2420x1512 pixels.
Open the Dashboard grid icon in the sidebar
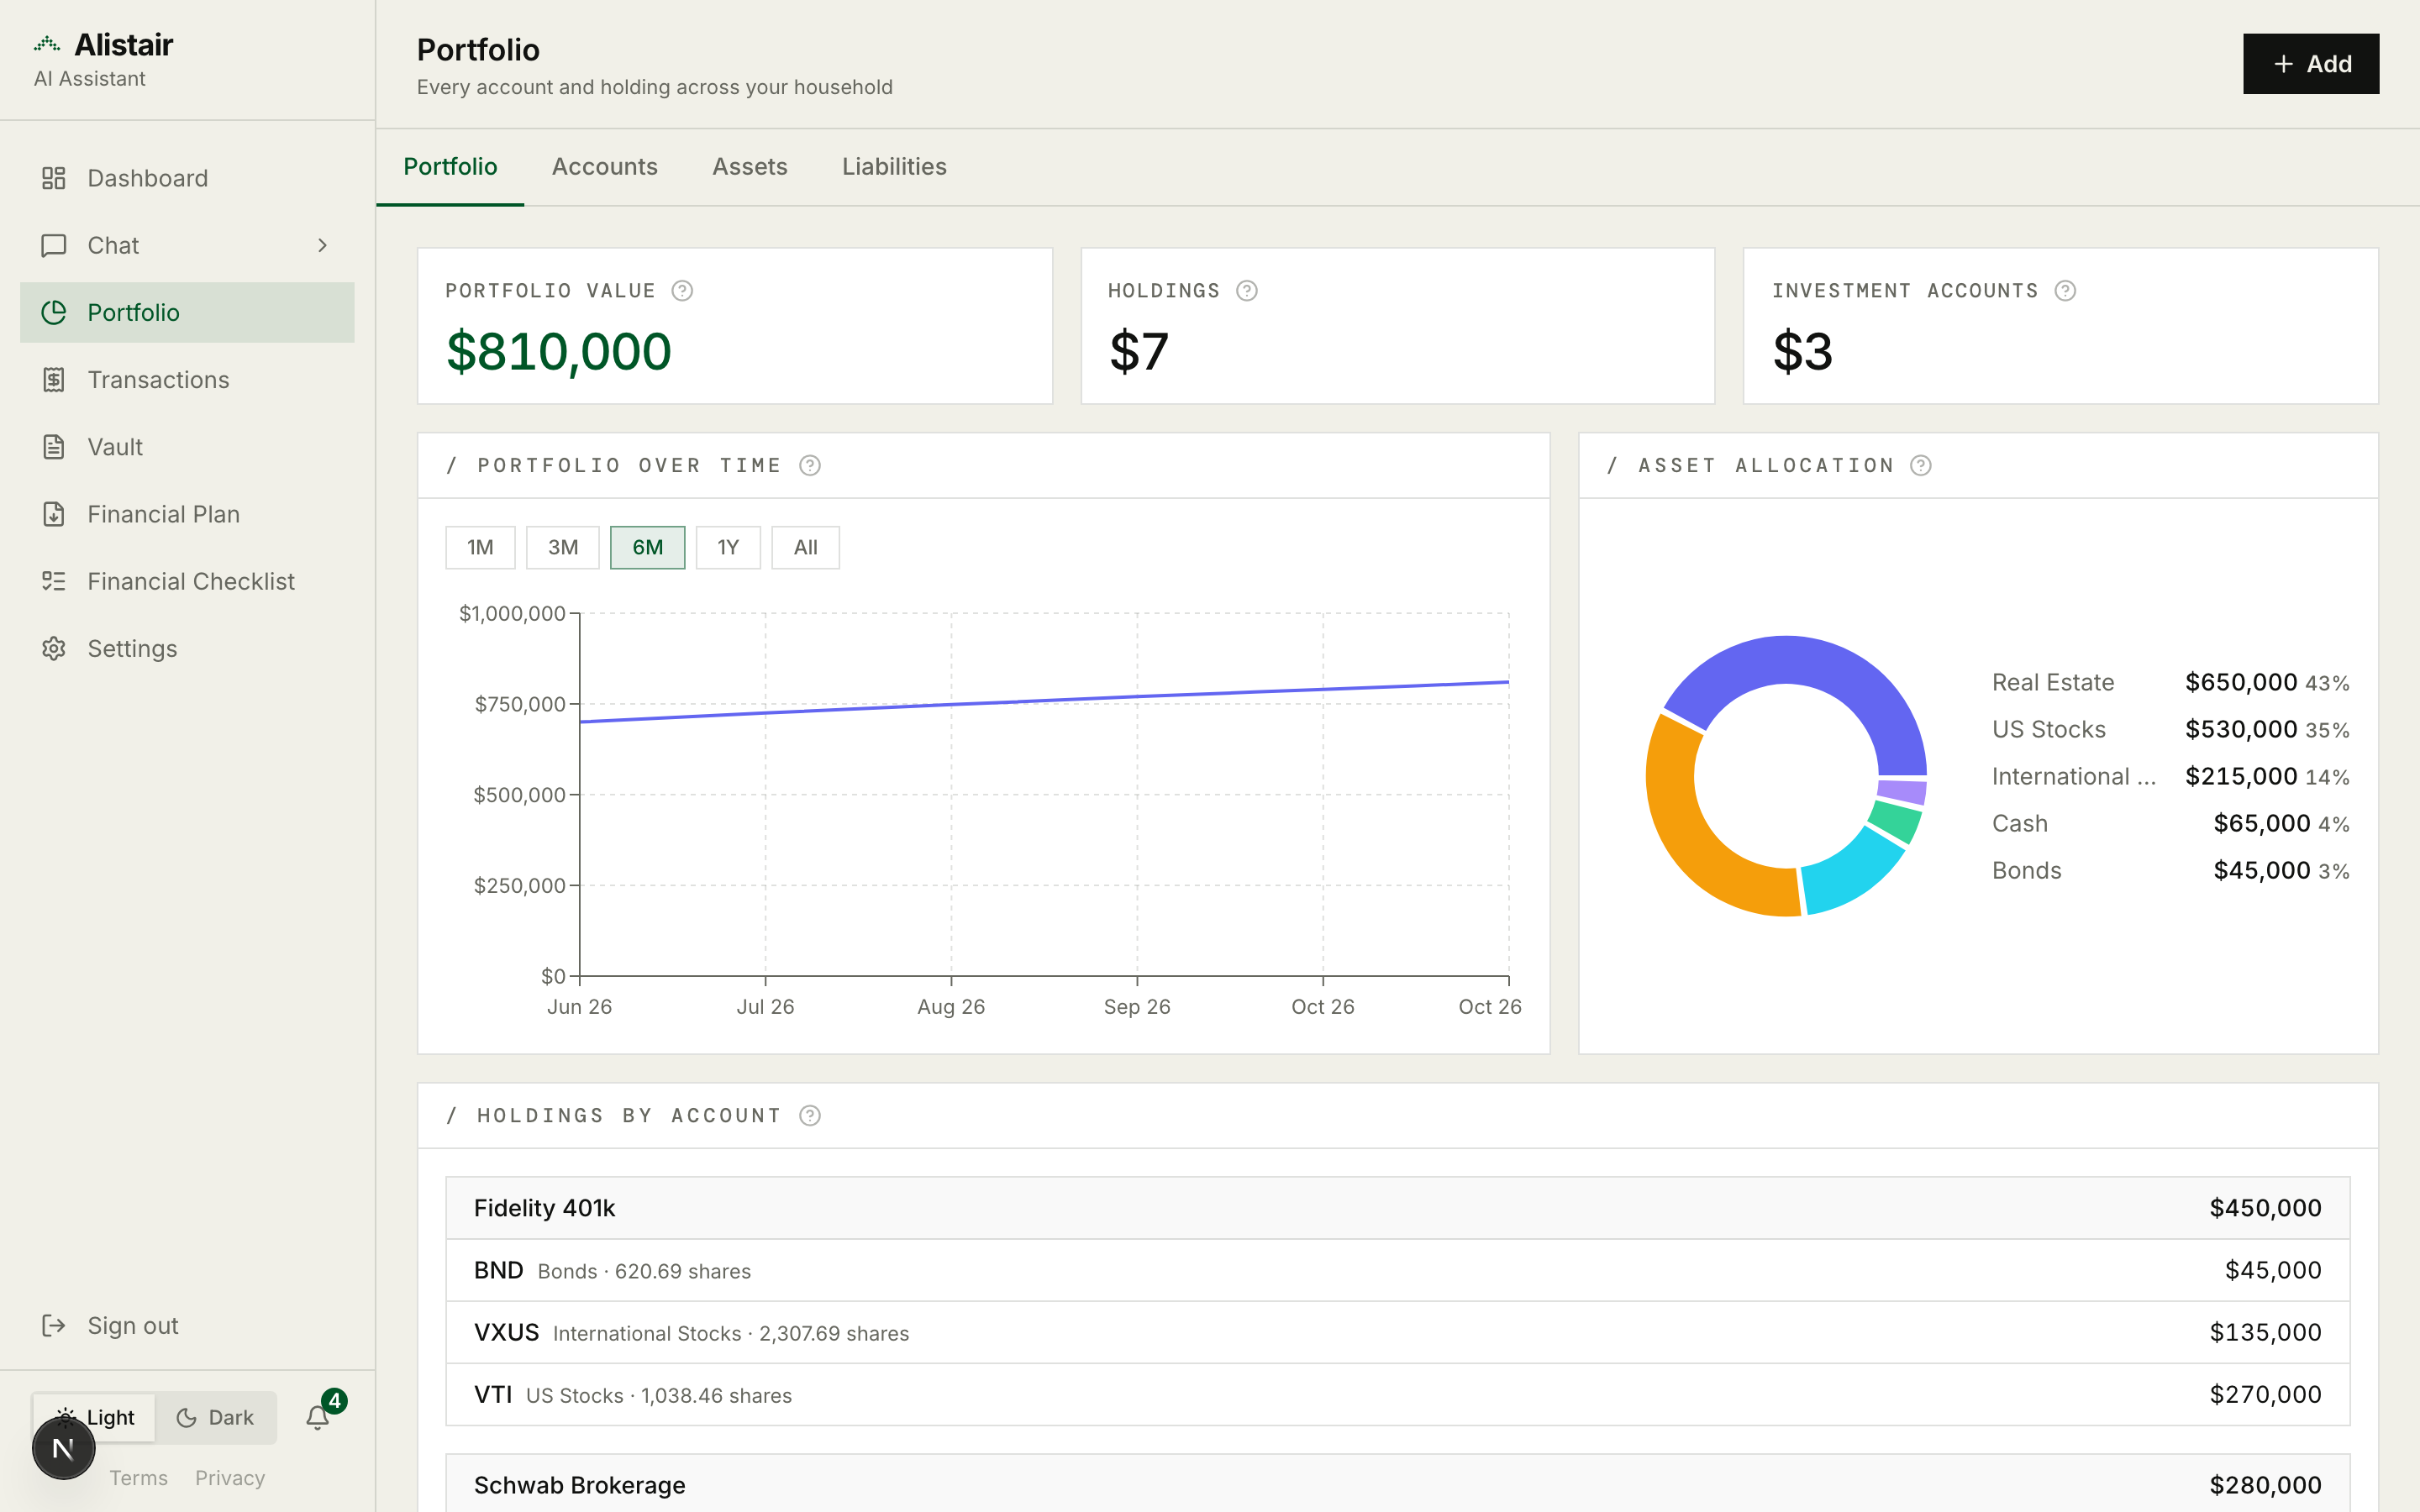coord(54,178)
